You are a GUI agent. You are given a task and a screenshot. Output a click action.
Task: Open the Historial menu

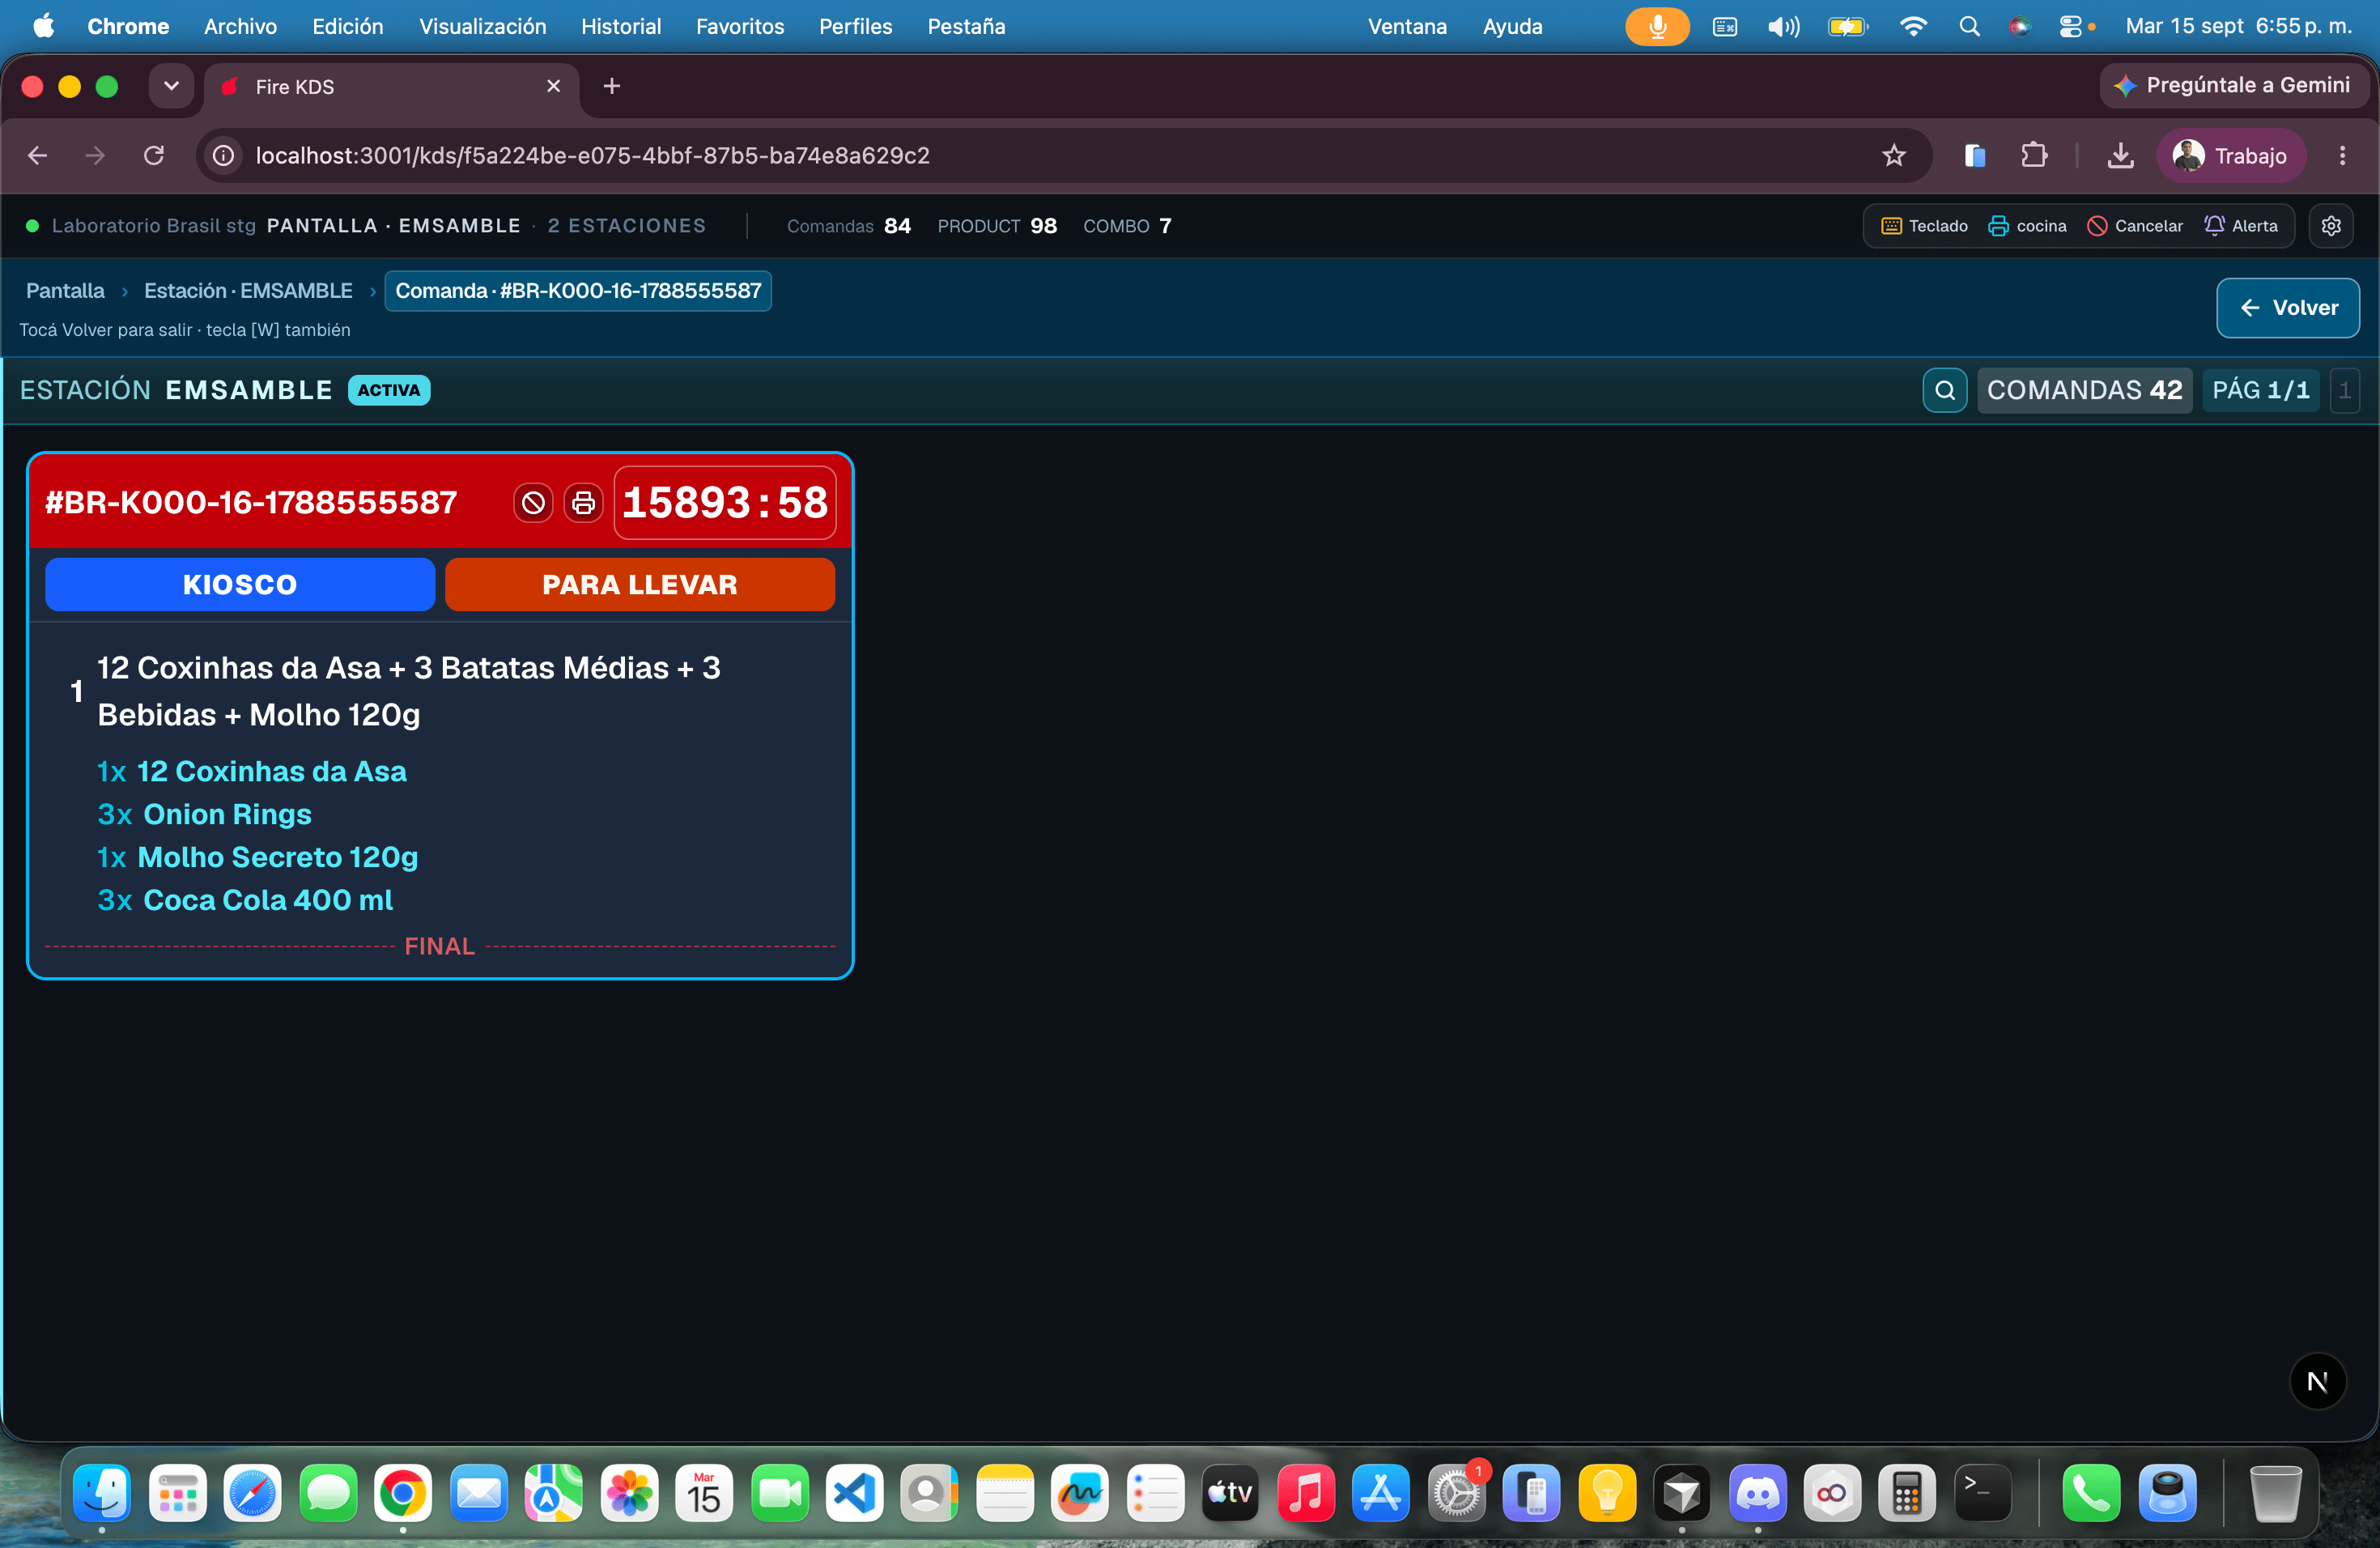tap(621, 26)
